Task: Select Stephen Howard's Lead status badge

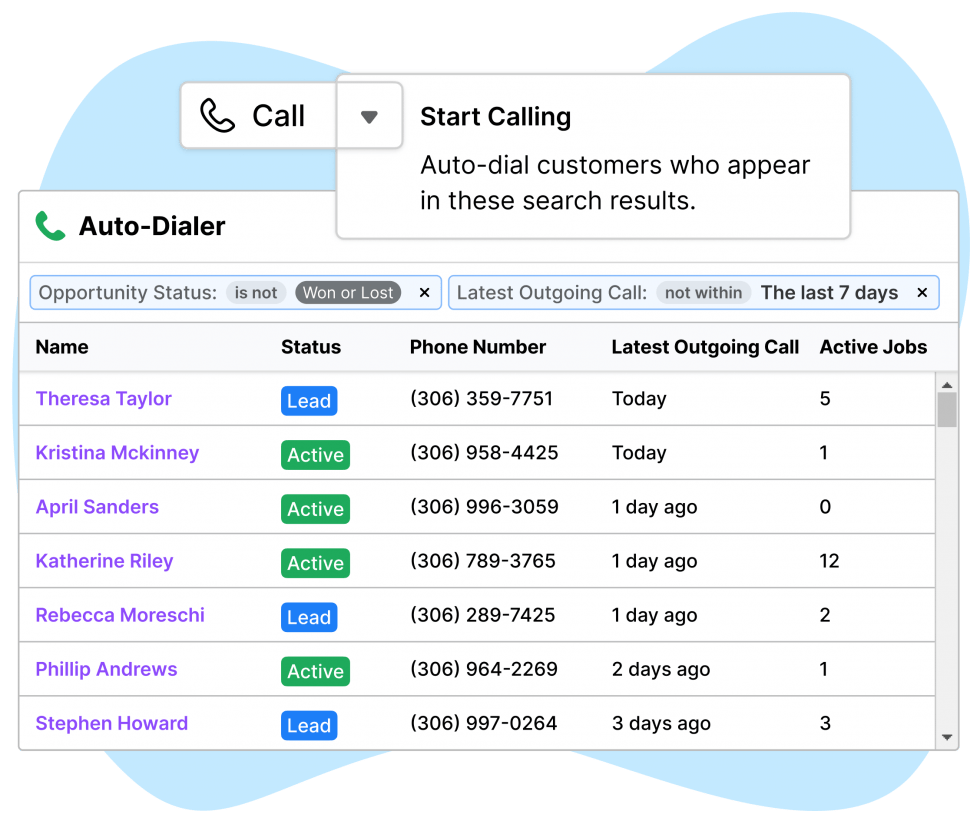Action: pos(309,725)
